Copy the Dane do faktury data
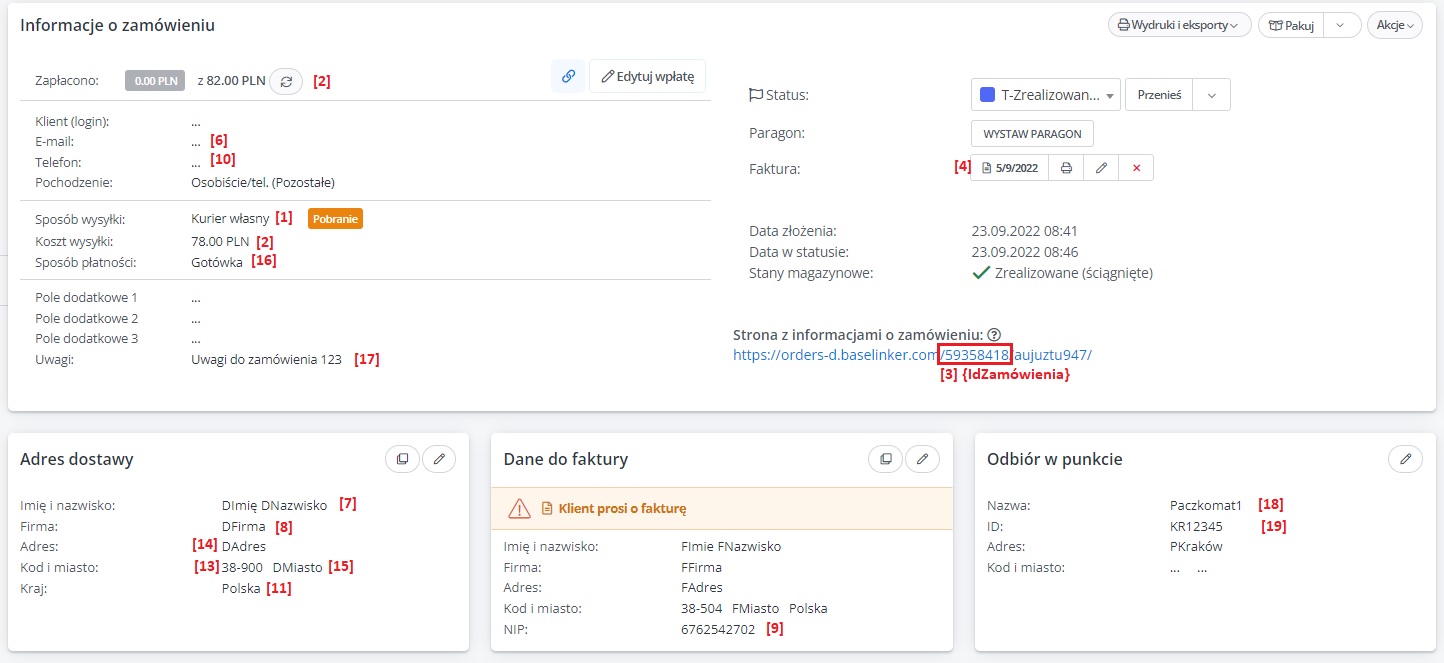Image resolution: width=1444 pixels, height=663 pixels. click(x=885, y=459)
